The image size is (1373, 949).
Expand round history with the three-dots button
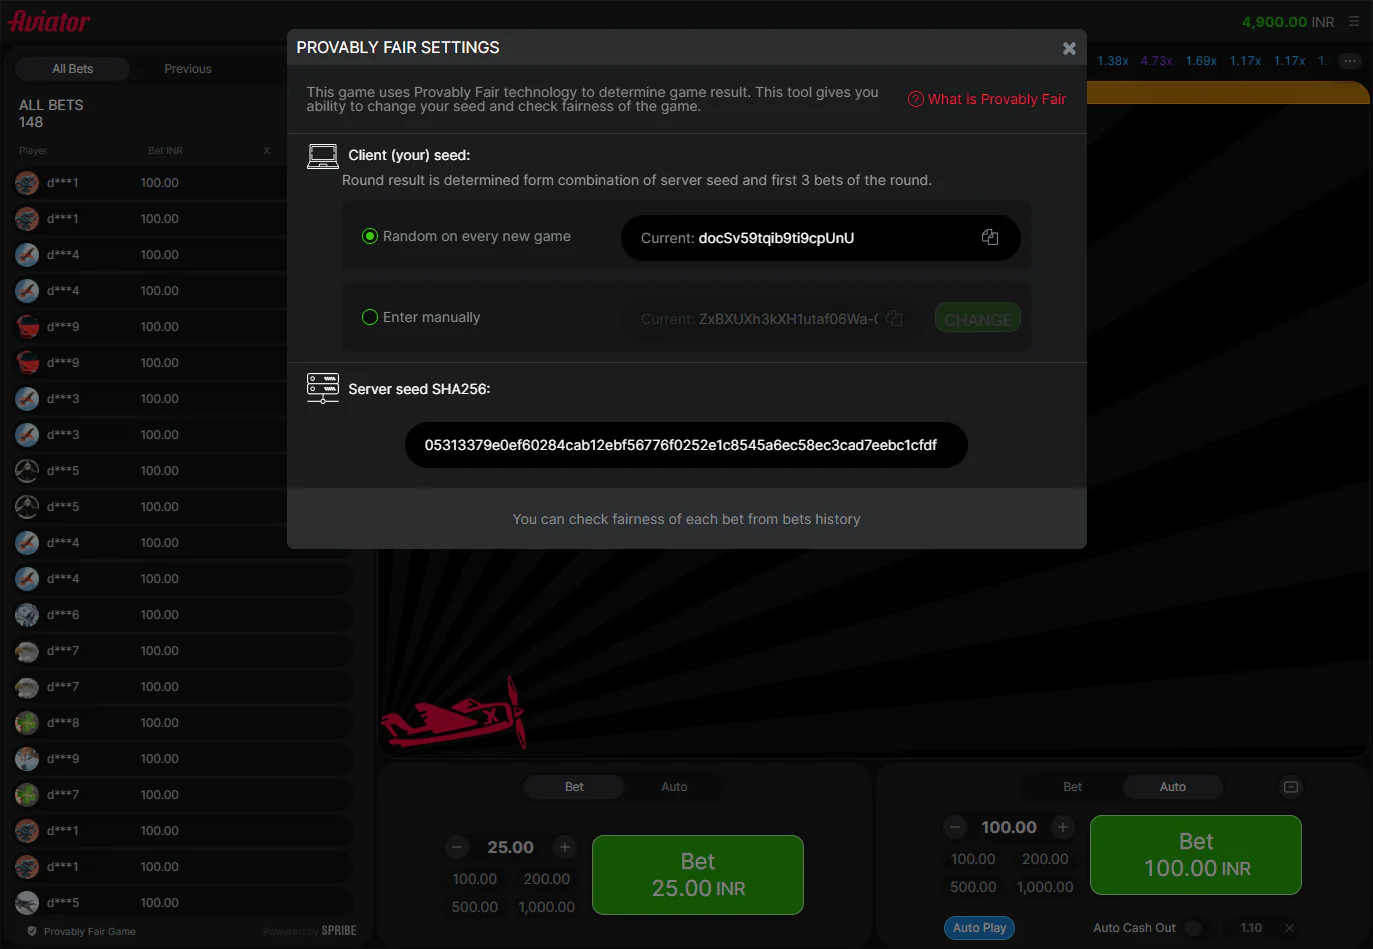1349,61
